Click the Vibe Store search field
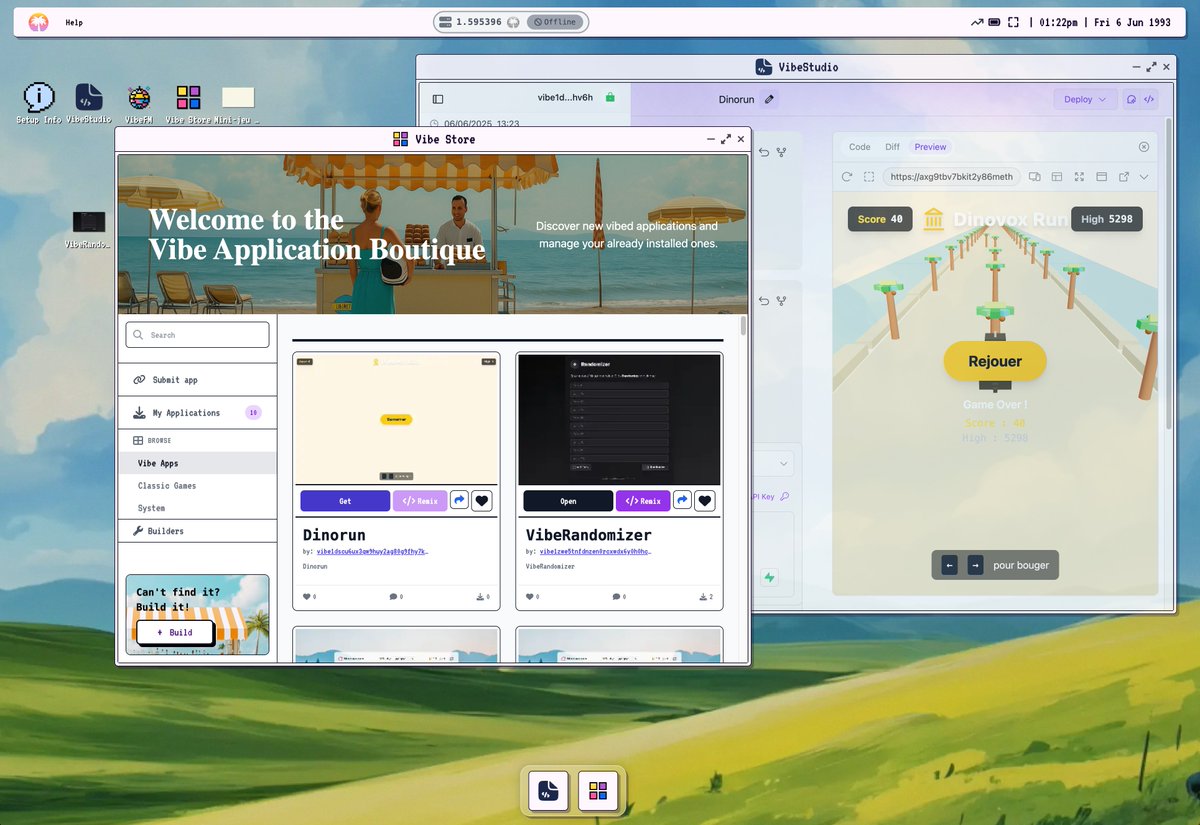Viewport: 1200px width, 825px height. 197,335
